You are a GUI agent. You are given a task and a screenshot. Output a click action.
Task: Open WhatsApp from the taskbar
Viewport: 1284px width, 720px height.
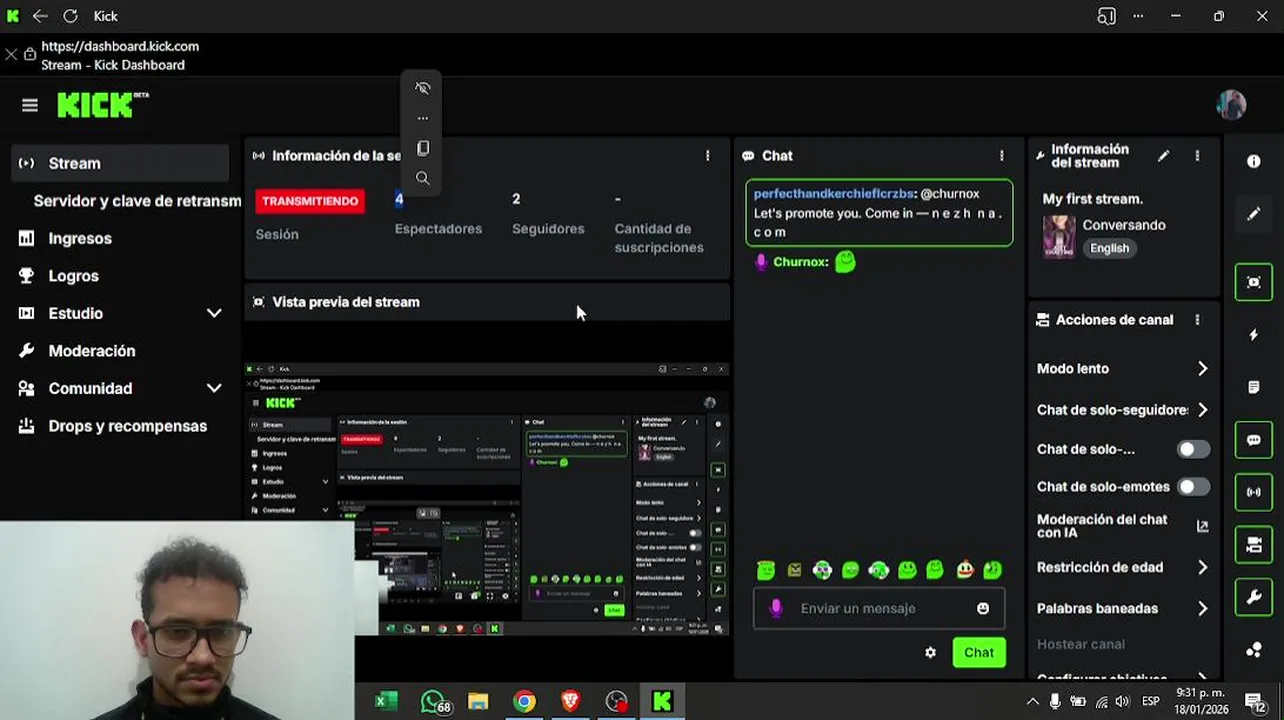pyautogui.click(x=434, y=702)
